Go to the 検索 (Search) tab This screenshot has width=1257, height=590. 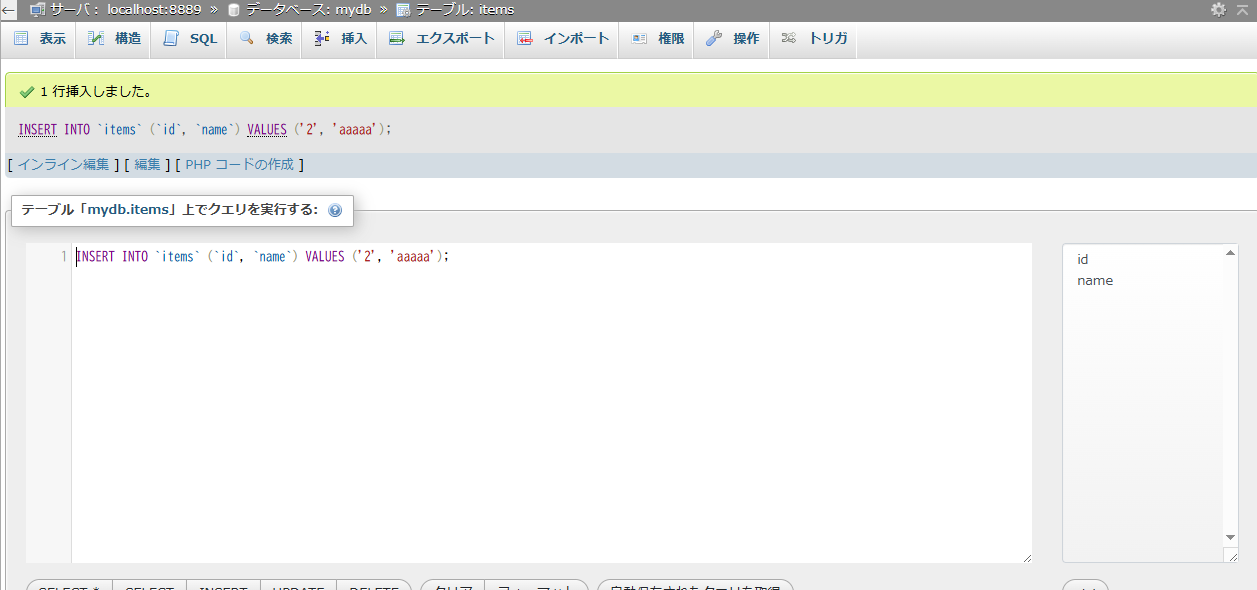(x=265, y=39)
